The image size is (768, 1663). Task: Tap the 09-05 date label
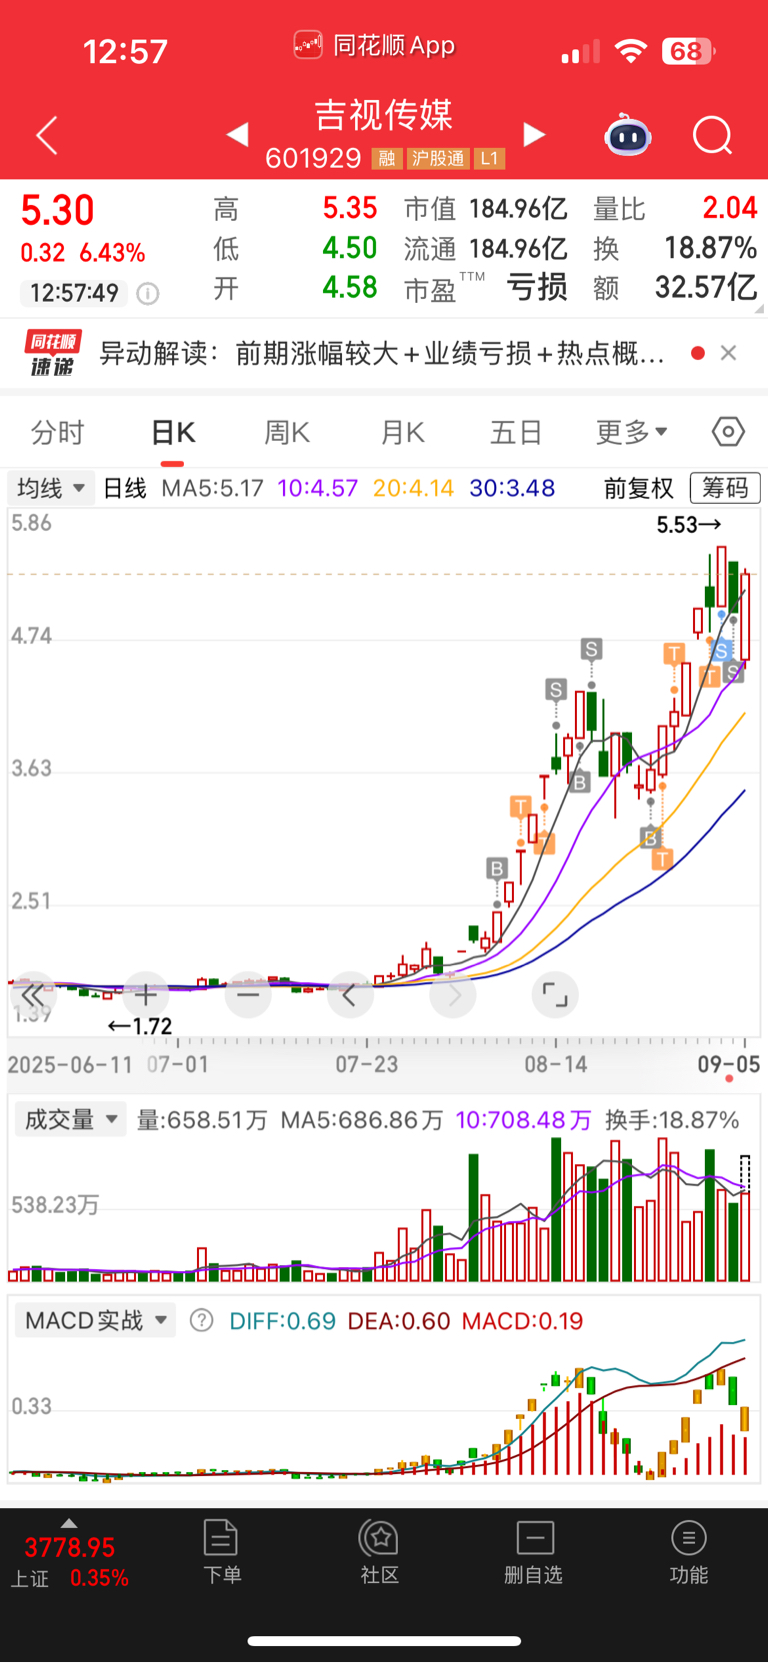pyautogui.click(x=729, y=1065)
